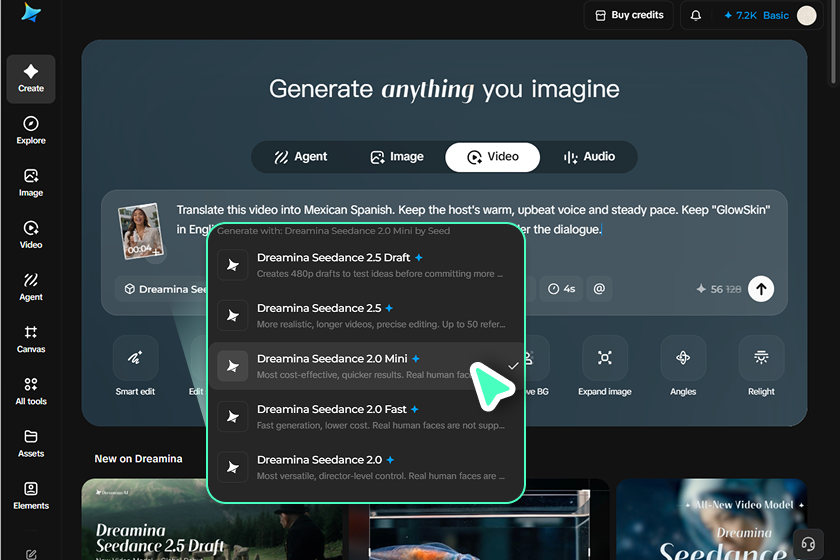Open the Canvas sidebar section
840x560 pixels.
click(31, 339)
